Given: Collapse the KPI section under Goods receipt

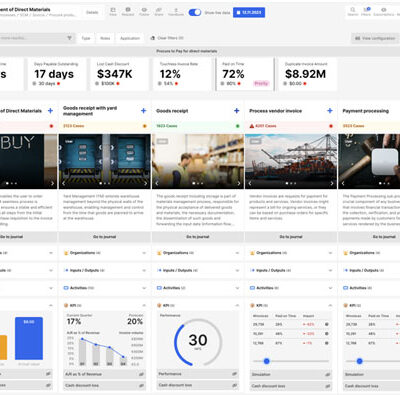Looking at the screenshot, I should point(237,305).
